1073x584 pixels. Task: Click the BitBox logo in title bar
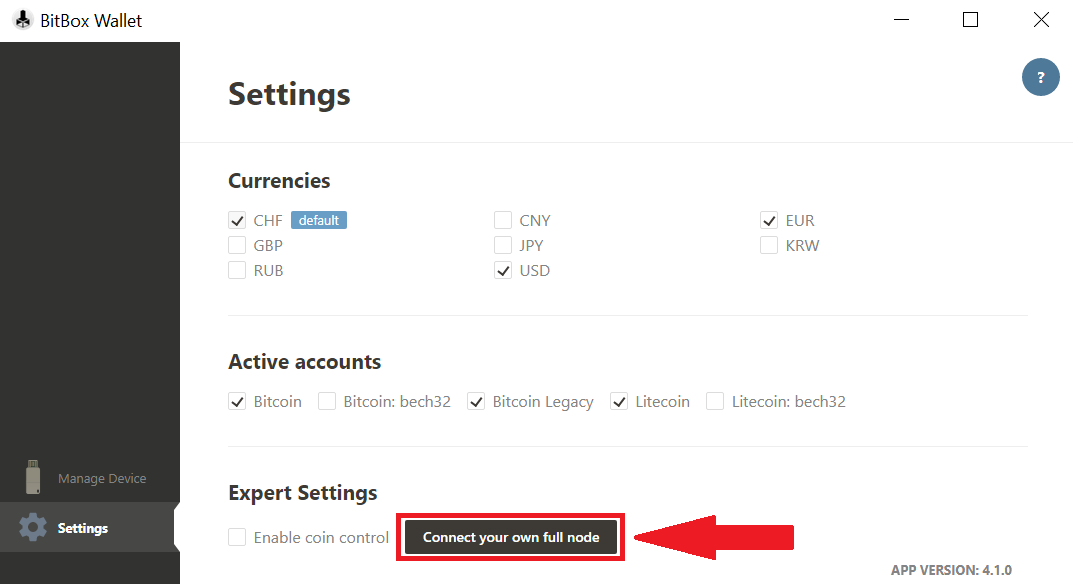coord(22,20)
